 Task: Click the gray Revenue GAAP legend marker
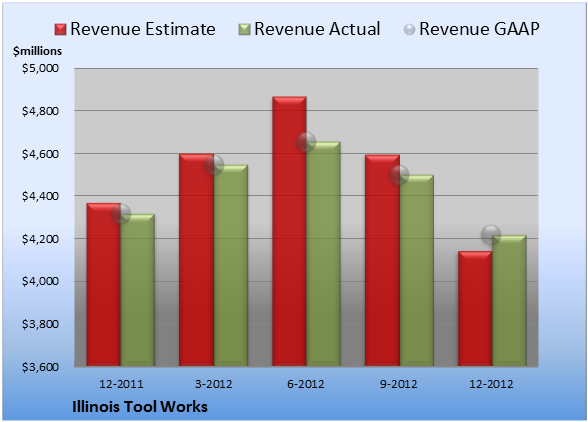click(x=410, y=30)
